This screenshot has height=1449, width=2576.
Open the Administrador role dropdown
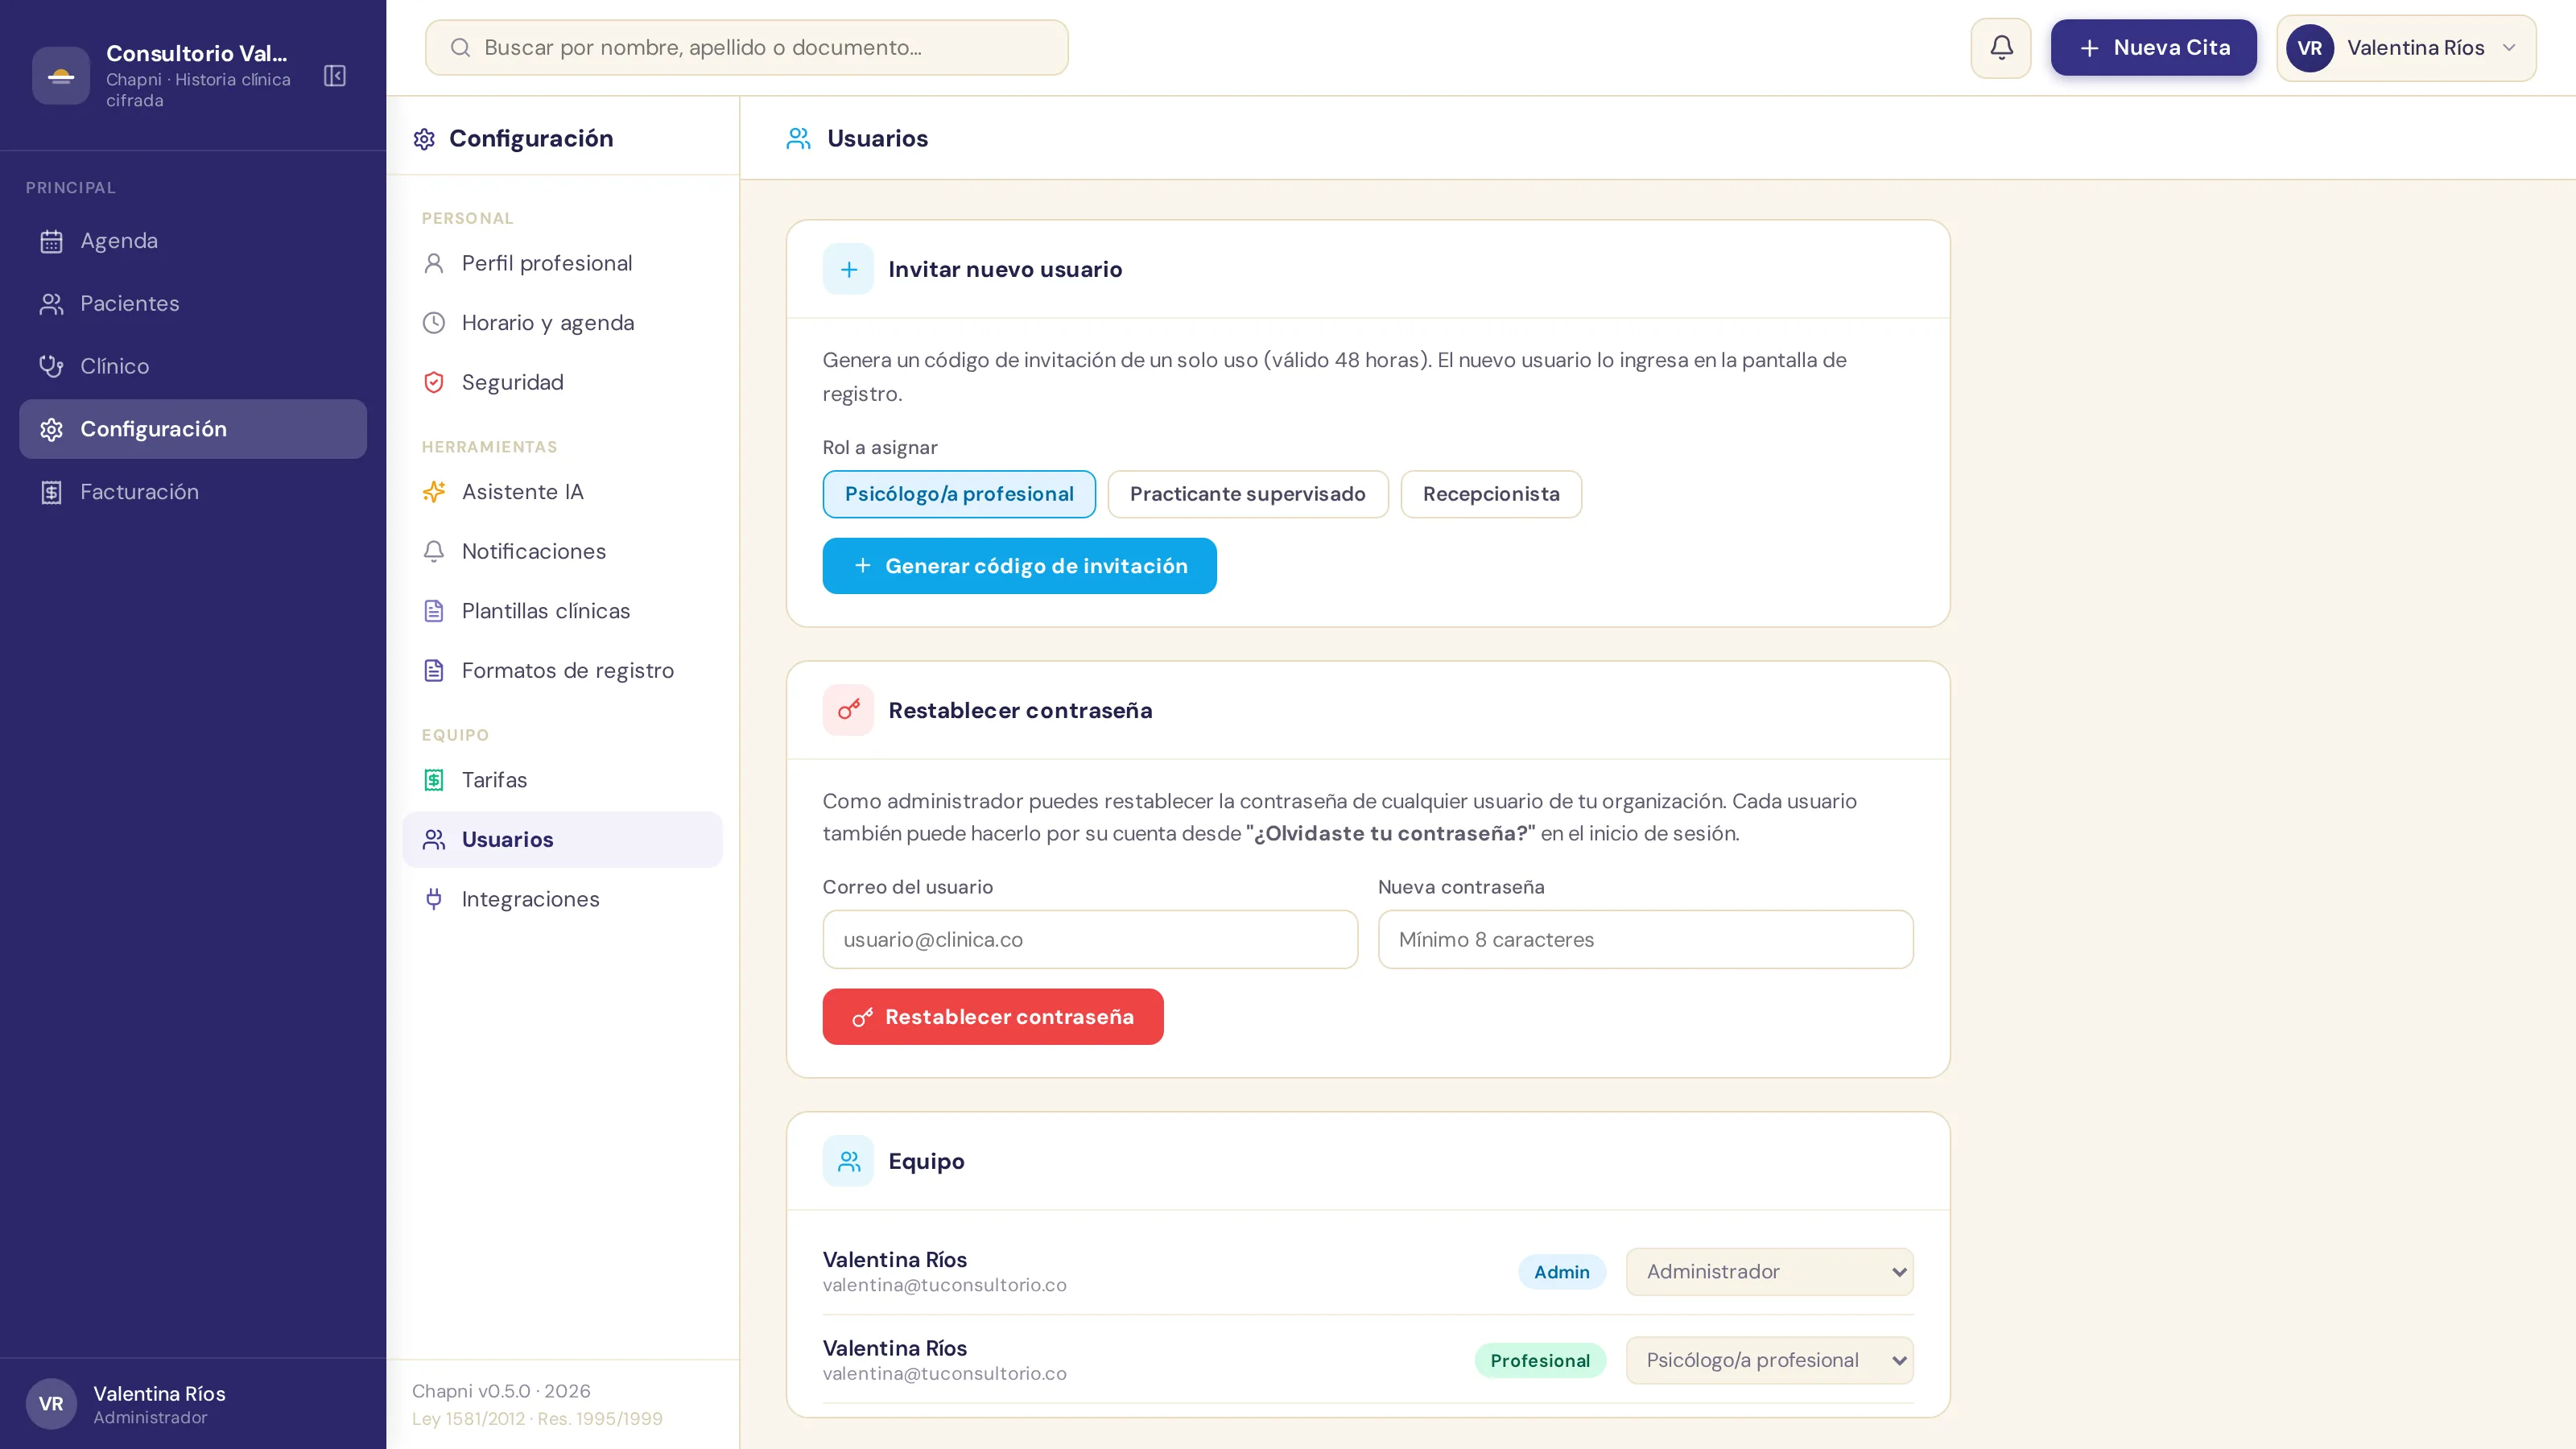point(1770,1272)
